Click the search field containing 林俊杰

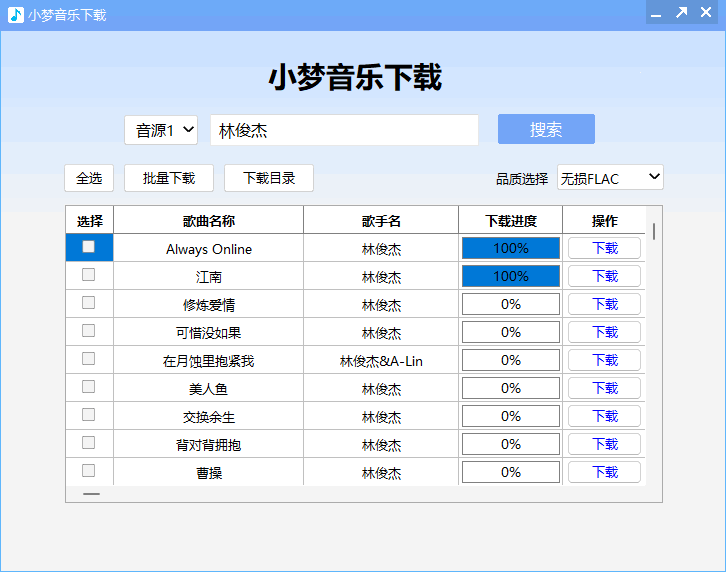(344, 130)
